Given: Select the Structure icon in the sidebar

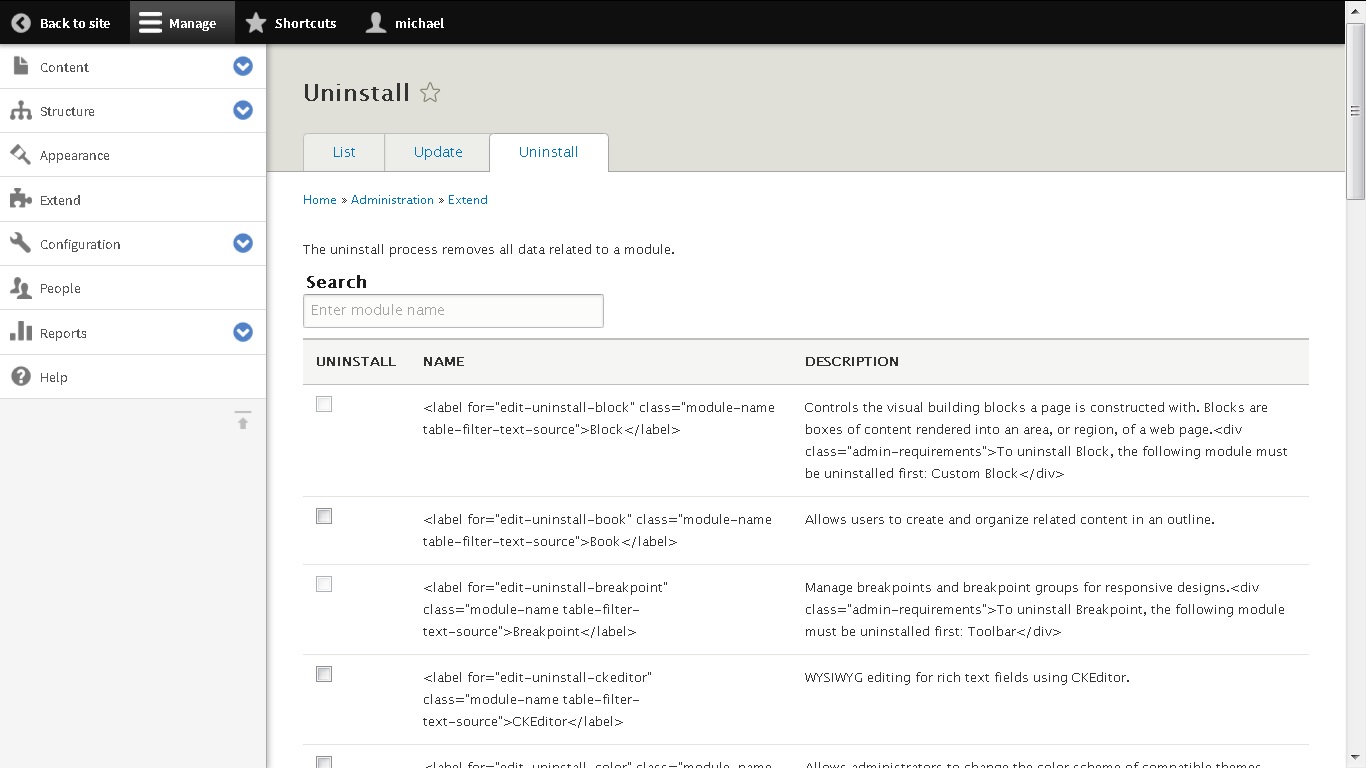Looking at the screenshot, I should coord(20,110).
